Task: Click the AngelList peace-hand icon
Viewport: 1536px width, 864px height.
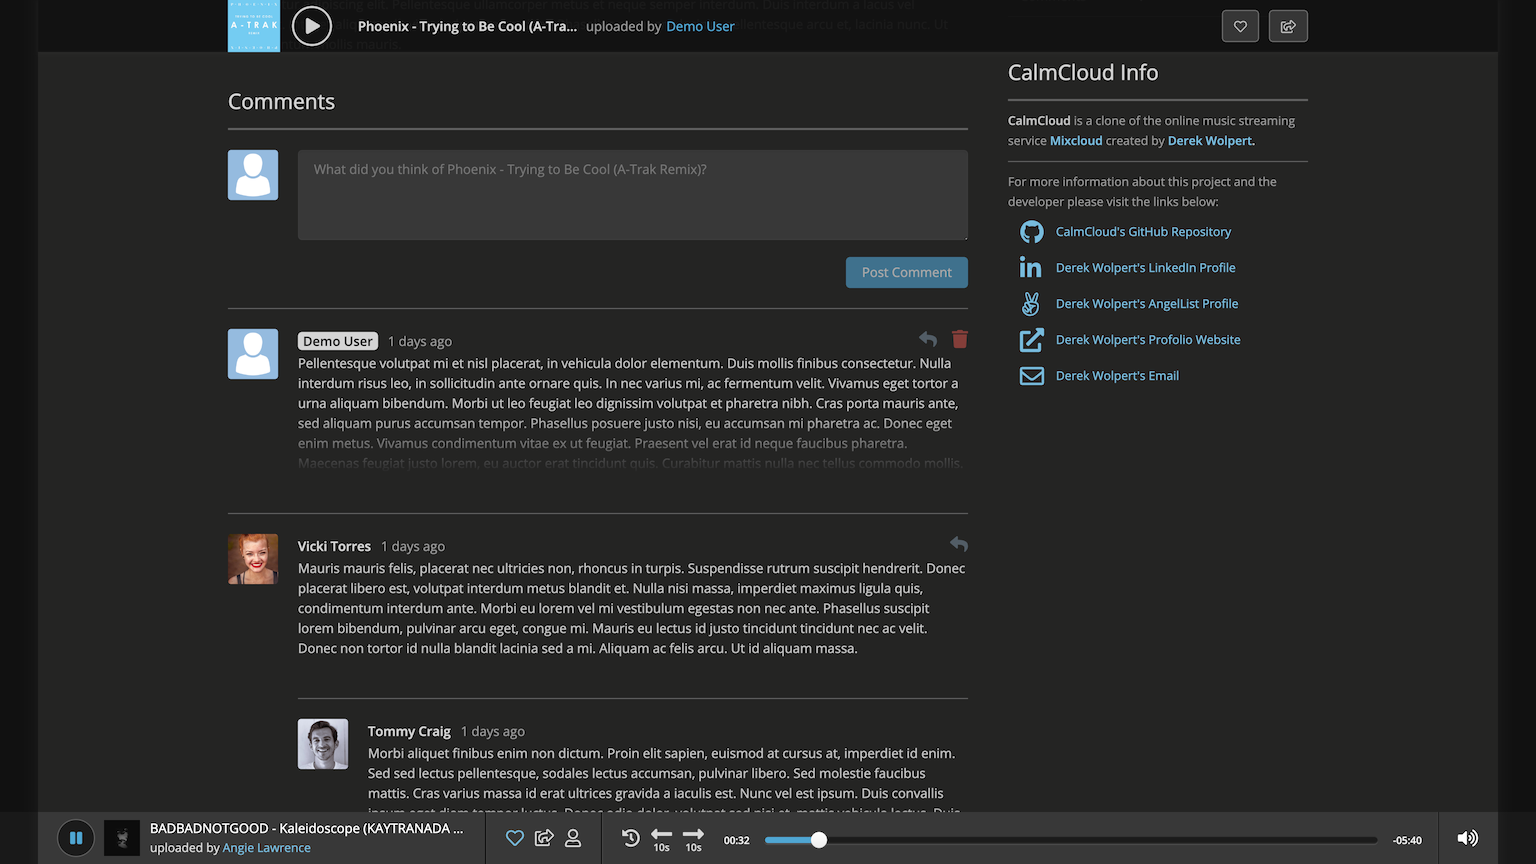Action: pyautogui.click(x=1031, y=304)
